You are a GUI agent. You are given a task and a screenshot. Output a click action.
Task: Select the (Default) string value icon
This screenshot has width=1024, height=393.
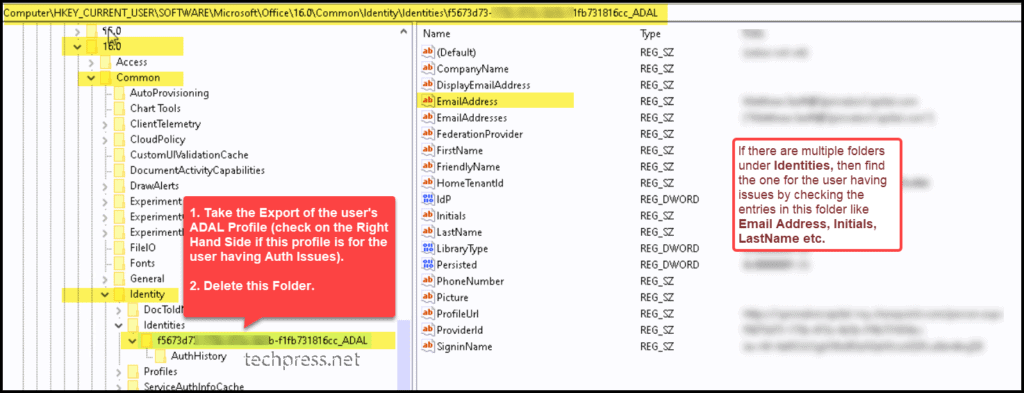(x=428, y=52)
